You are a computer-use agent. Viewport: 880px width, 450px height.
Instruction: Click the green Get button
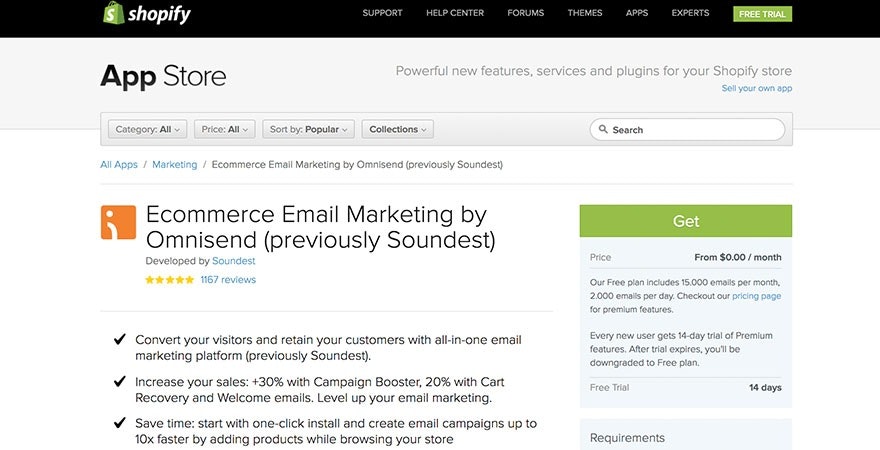pos(685,221)
